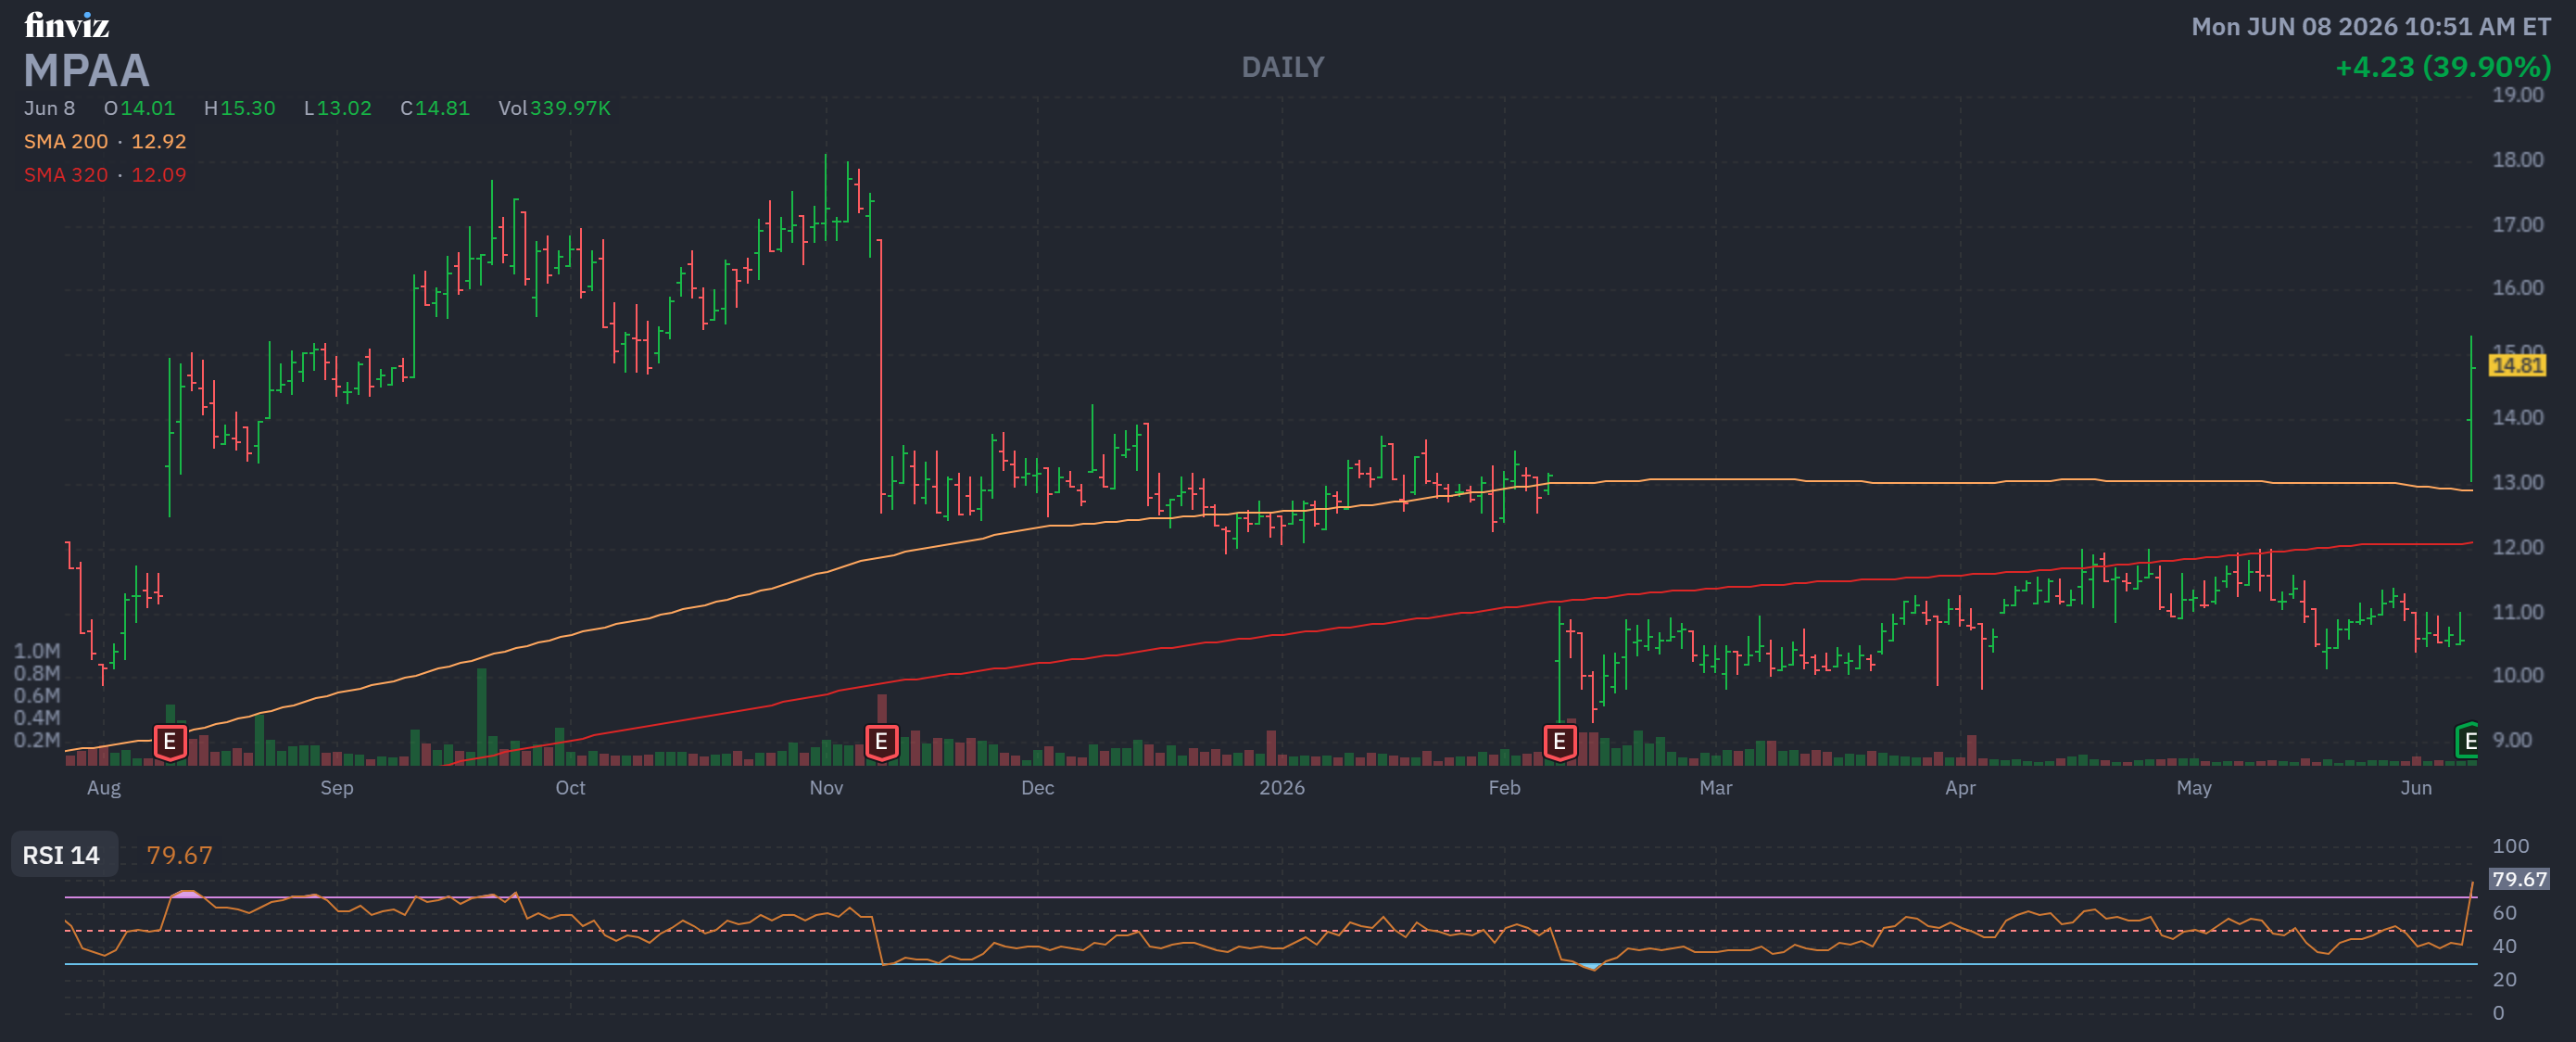Click the Nov month label on axis
This screenshot has width=2576, height=1042.
[826, 788]
